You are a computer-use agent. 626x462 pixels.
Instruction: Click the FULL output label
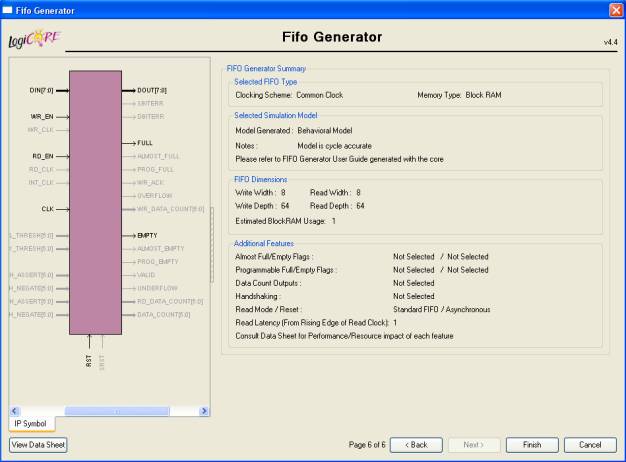pos(145,143)
